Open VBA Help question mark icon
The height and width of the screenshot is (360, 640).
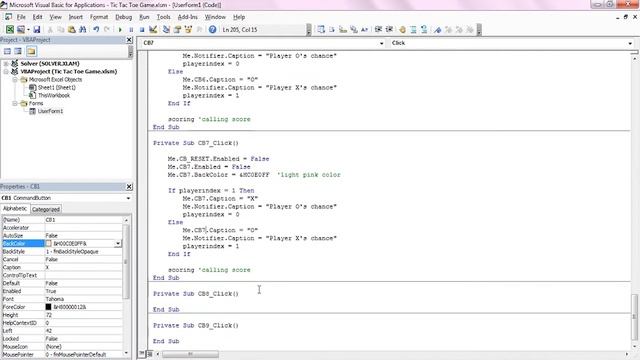point(212,29)
